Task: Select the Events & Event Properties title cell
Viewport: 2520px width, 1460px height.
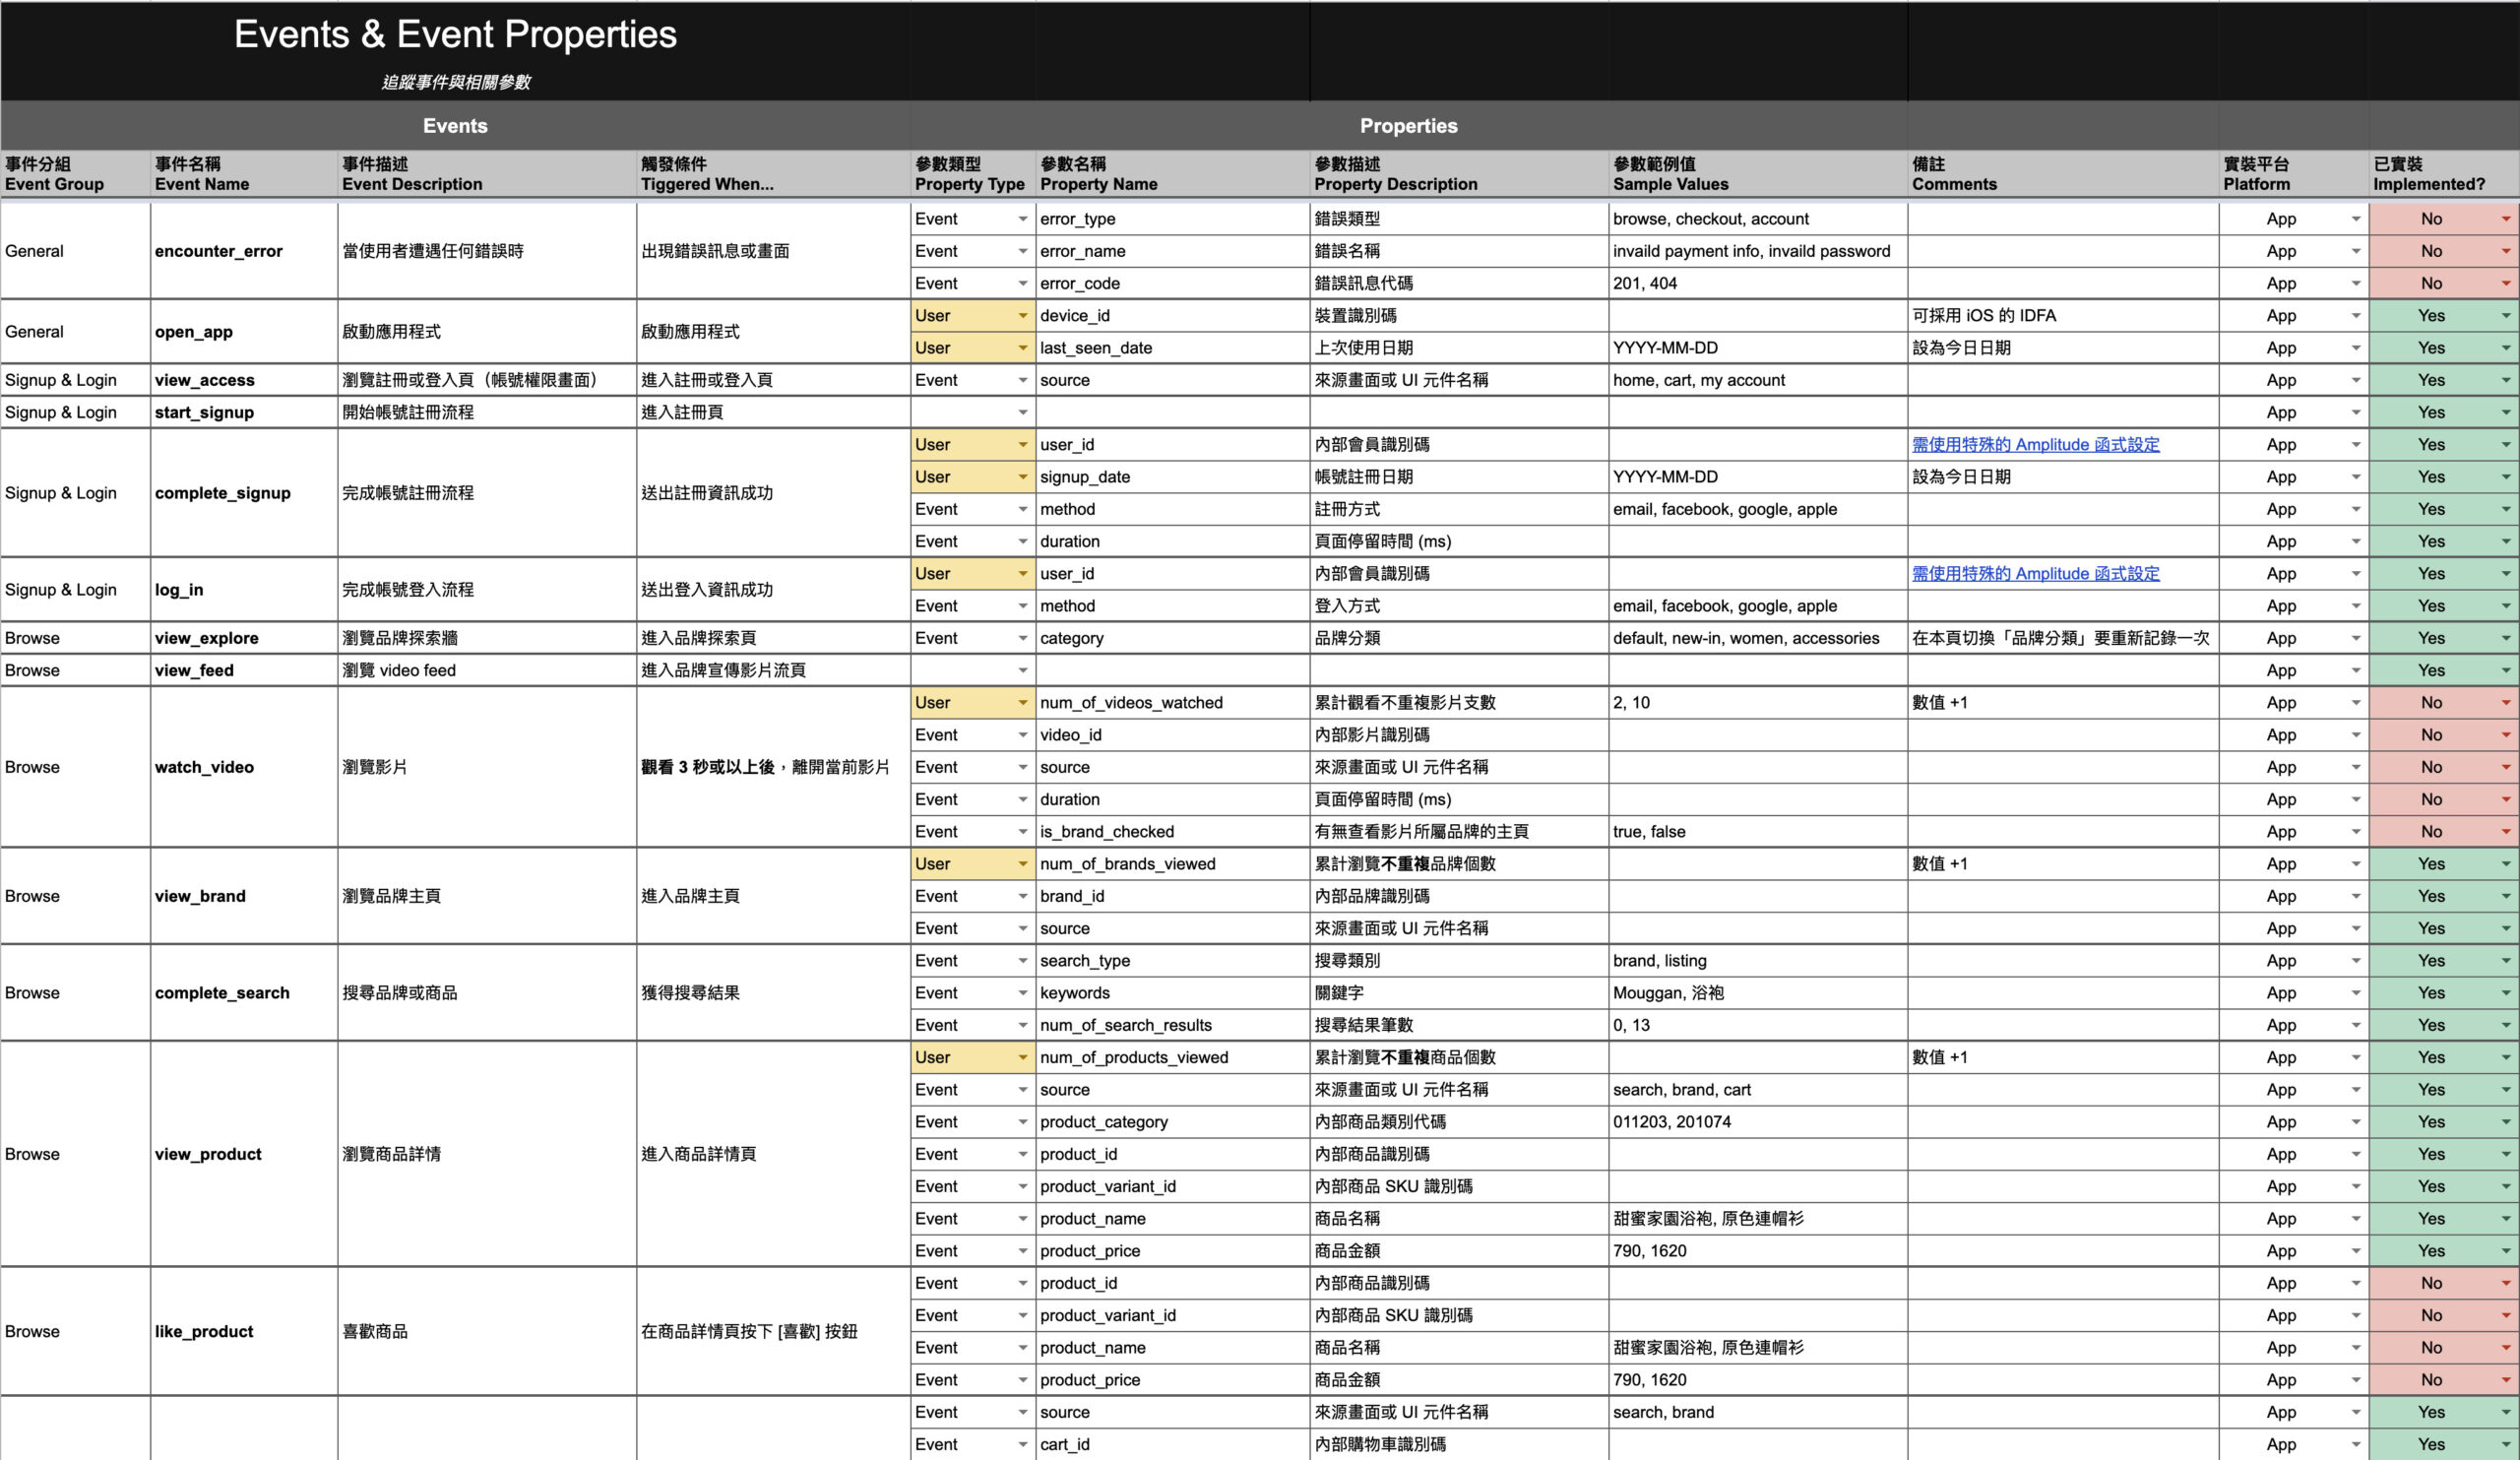Action: tap(455, 36)
